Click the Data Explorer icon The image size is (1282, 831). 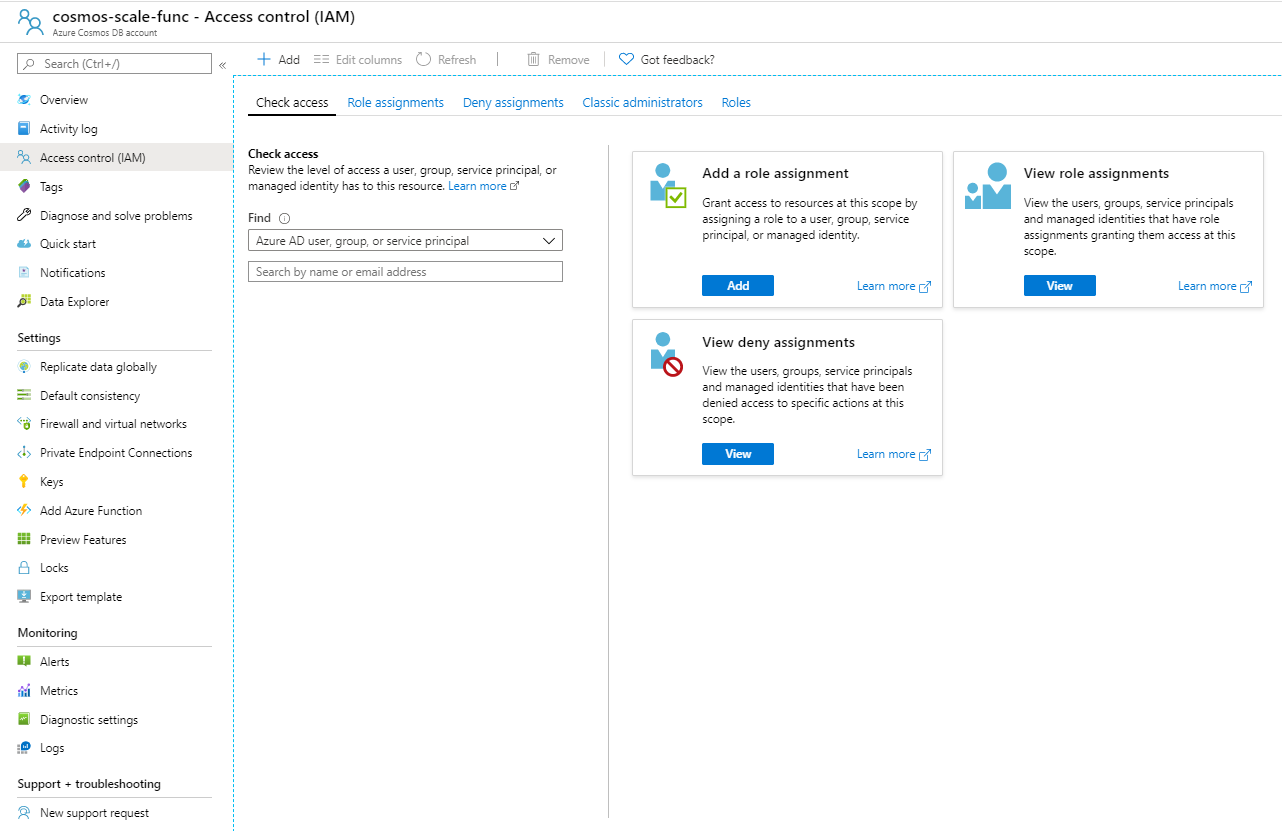(24, 302)
